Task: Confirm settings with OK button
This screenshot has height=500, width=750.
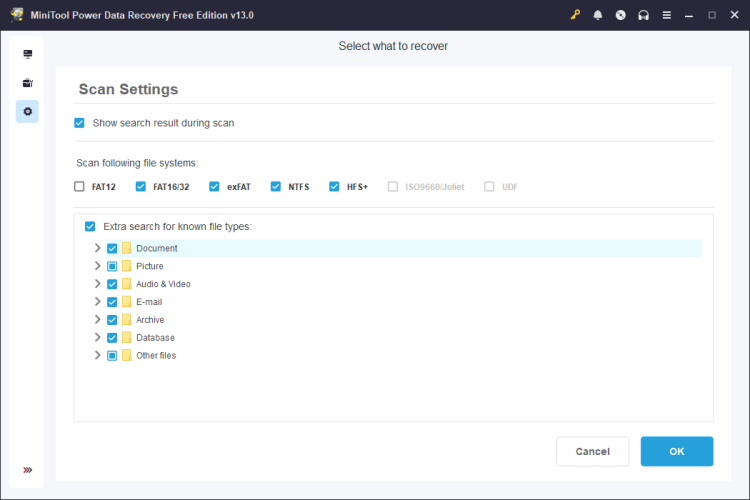Action: click(677, 451)
